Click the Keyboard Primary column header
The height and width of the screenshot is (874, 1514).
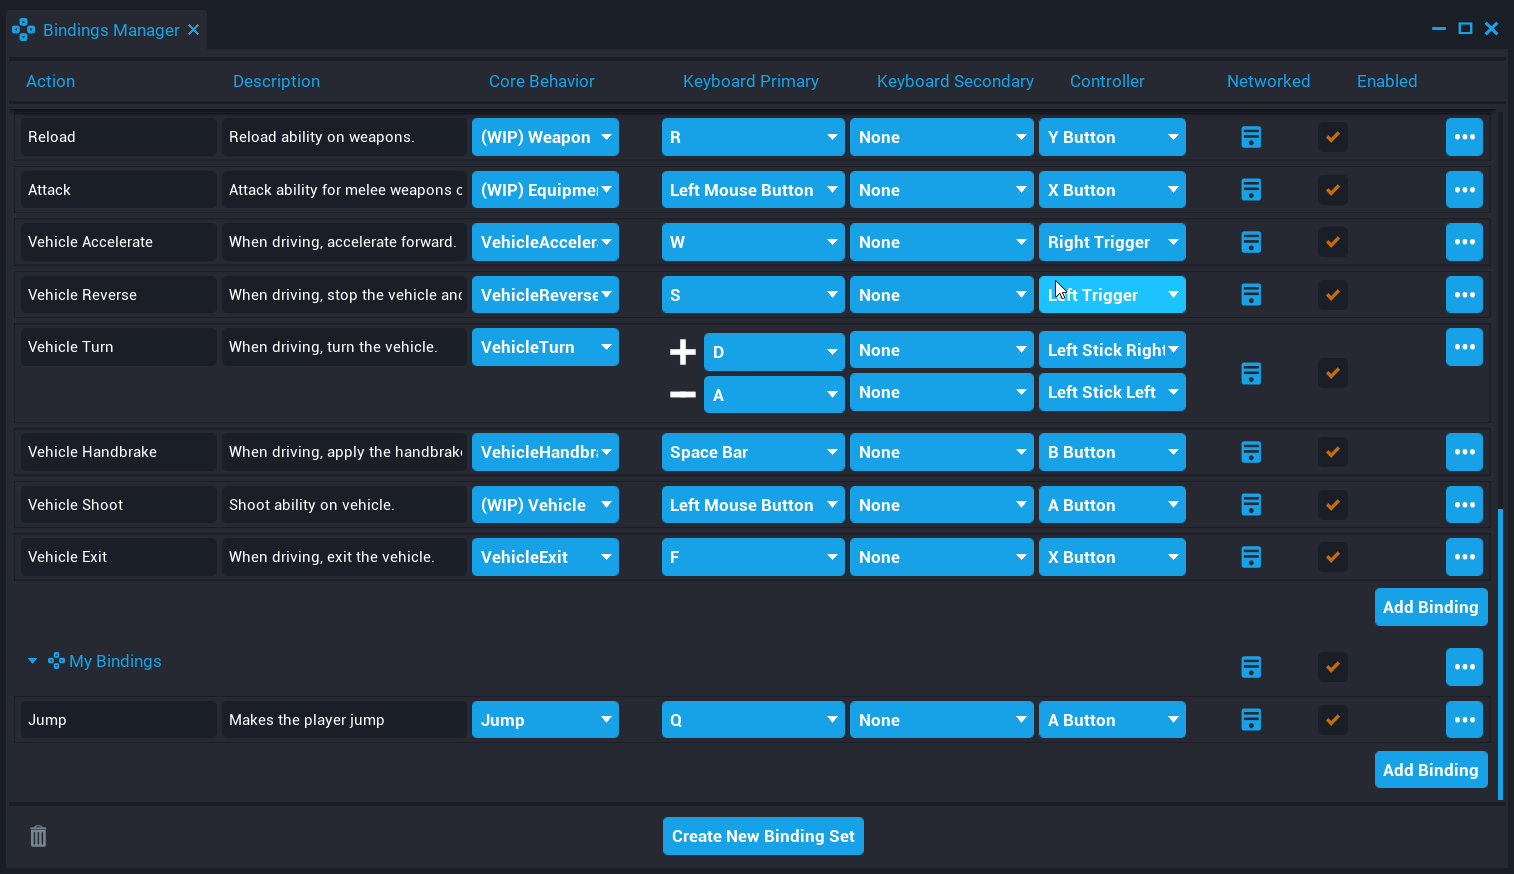750,81
